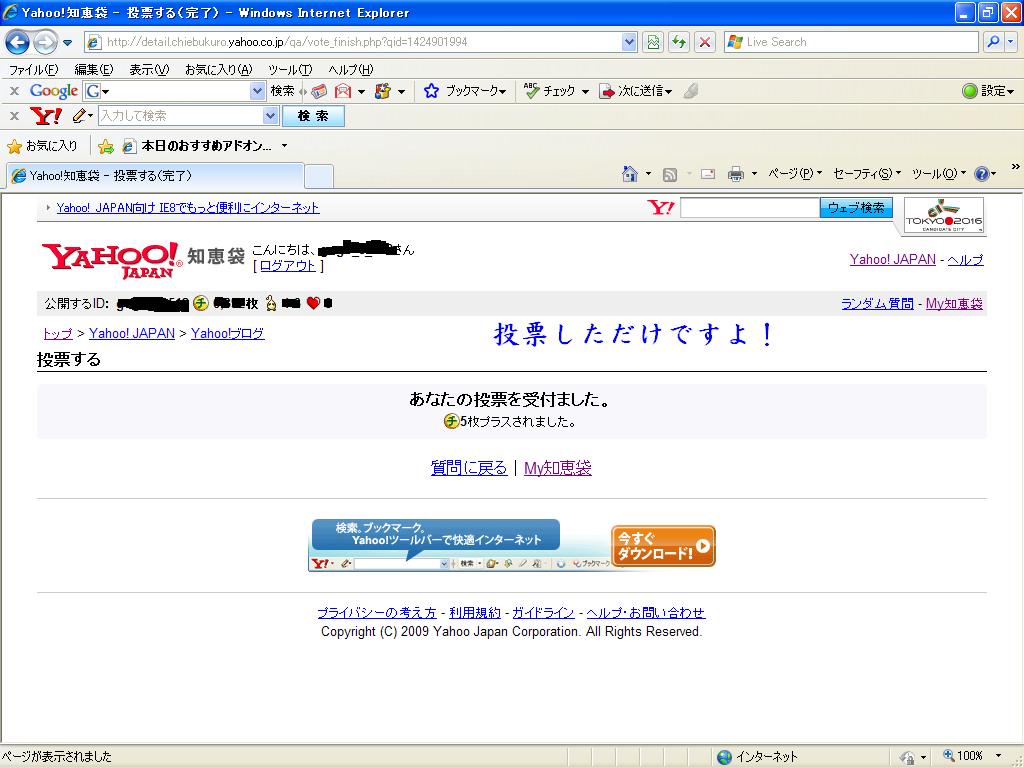The width and height of the screenshot is (1024, 768).
Task: Click the Google toolbar highlighter pen icon
Action: pos(691,91)
